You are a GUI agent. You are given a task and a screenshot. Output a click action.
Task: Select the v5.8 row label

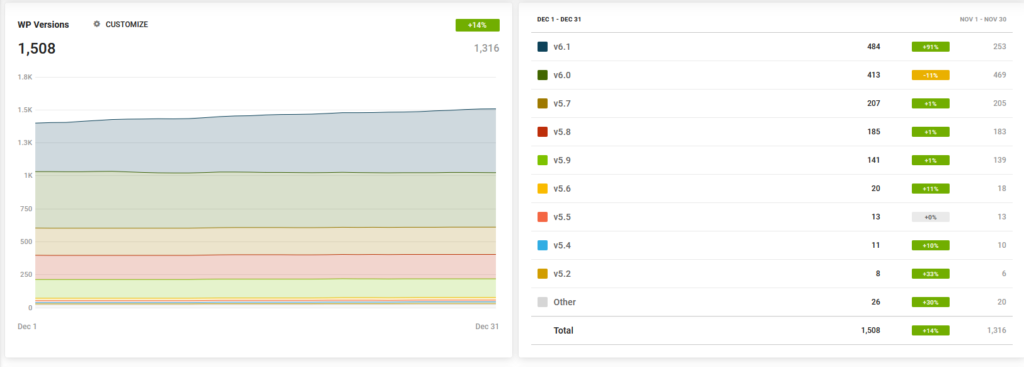[562, 132]
